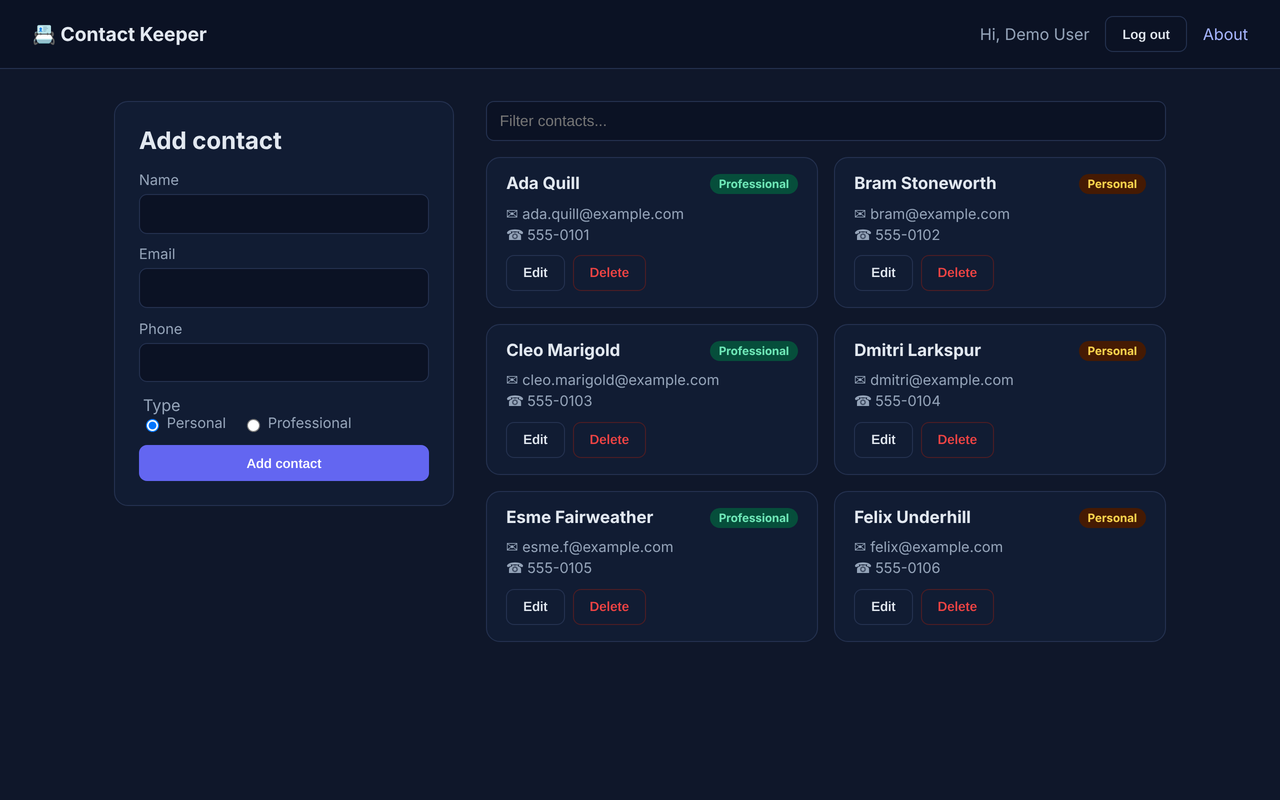Click the email felix@example.com
The height and width of the screenshot is (800, 1280).
[x=936, y=547]
